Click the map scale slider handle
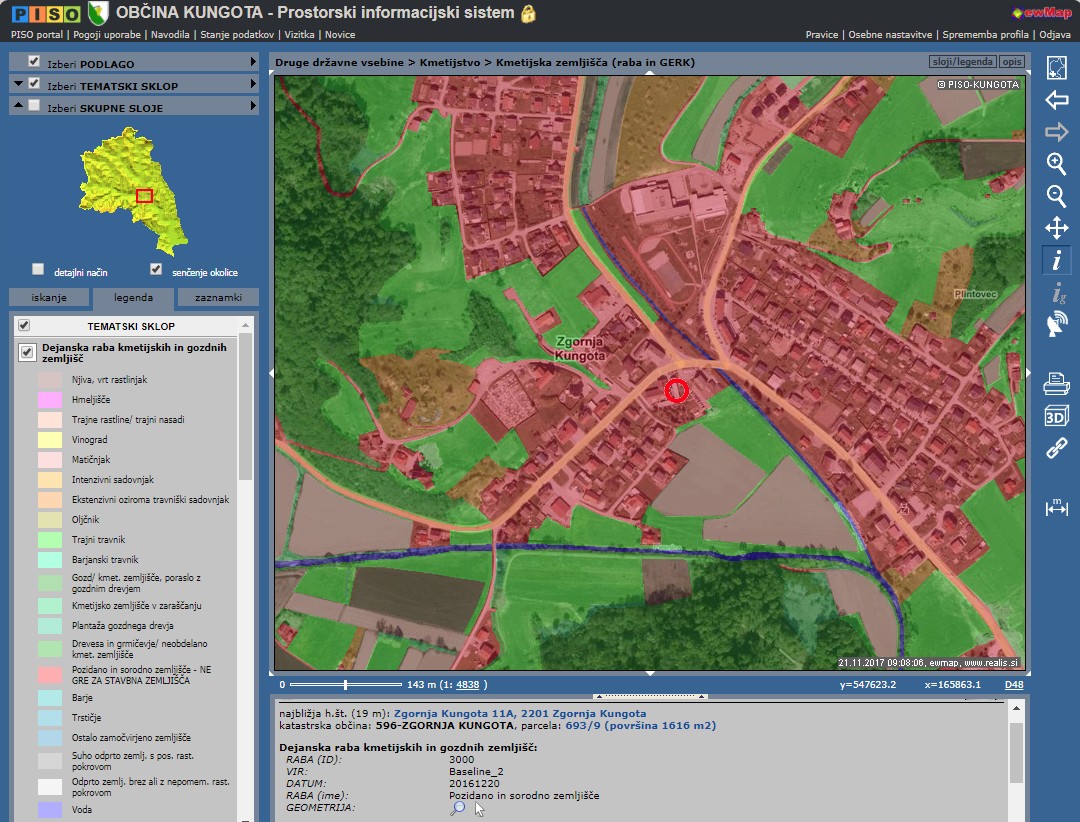Image resolution: width=1080 pixels, height=822 pixels. click(345, 685)
